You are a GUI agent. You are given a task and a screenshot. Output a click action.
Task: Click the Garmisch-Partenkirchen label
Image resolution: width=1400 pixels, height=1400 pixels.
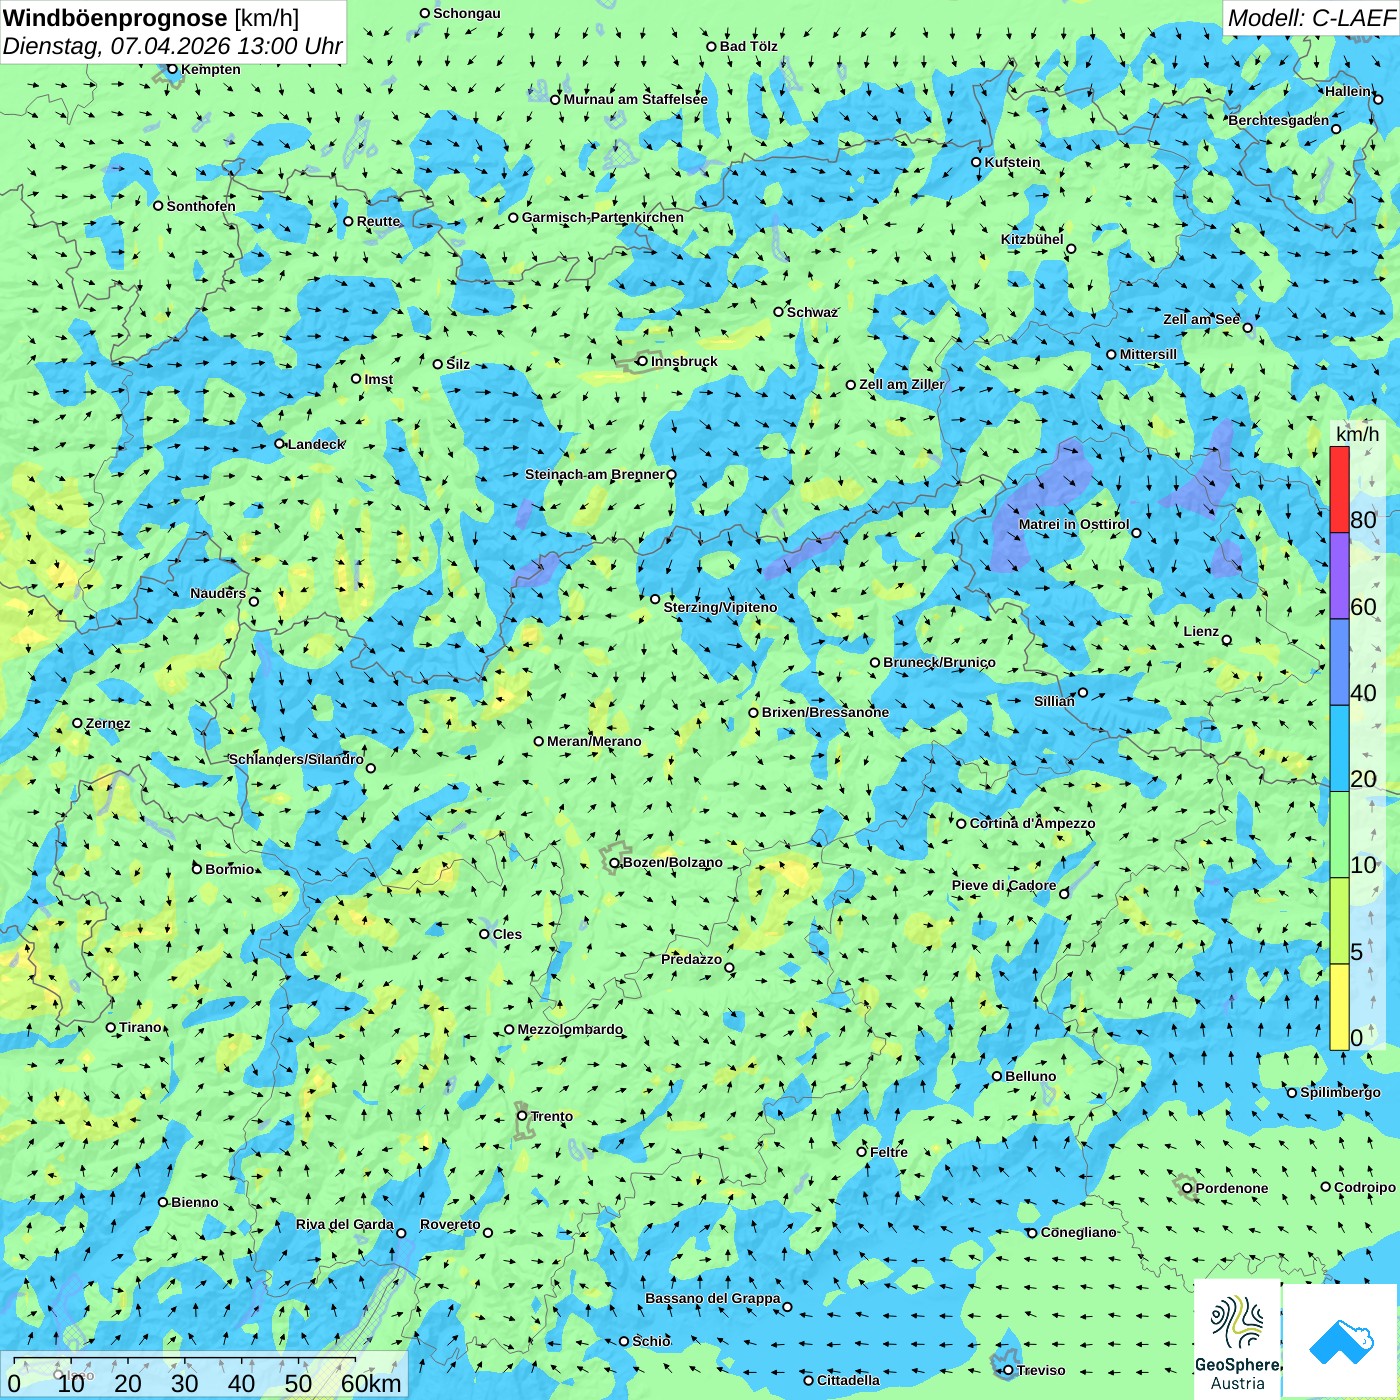(x=603, y=217)
